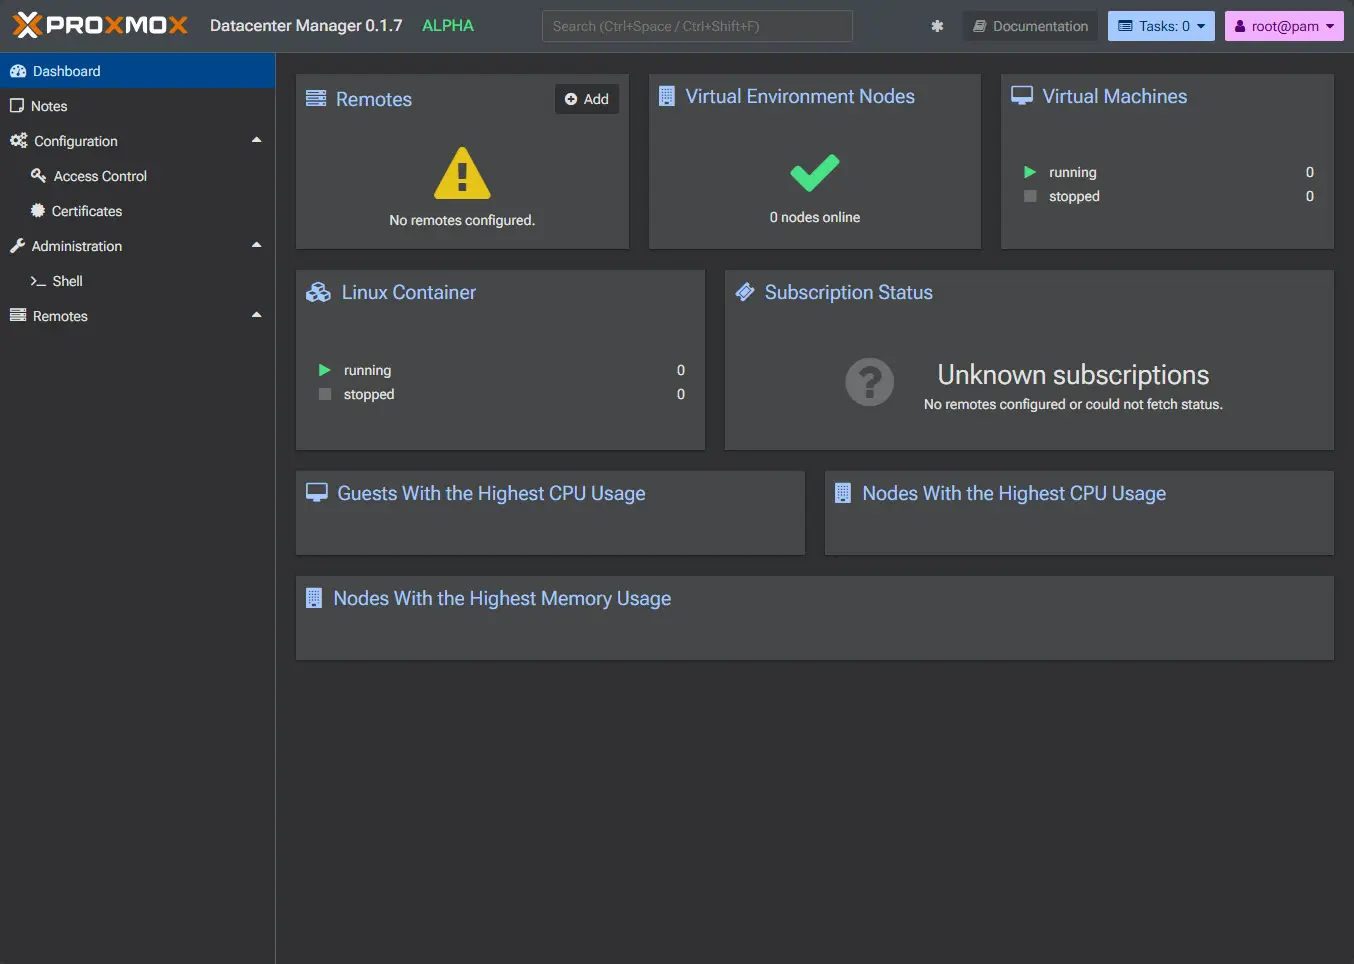This screenshot has width=1354, height=964.
Task: Click the green checkmark for nodes online
Action: click(x=814, y=173)
